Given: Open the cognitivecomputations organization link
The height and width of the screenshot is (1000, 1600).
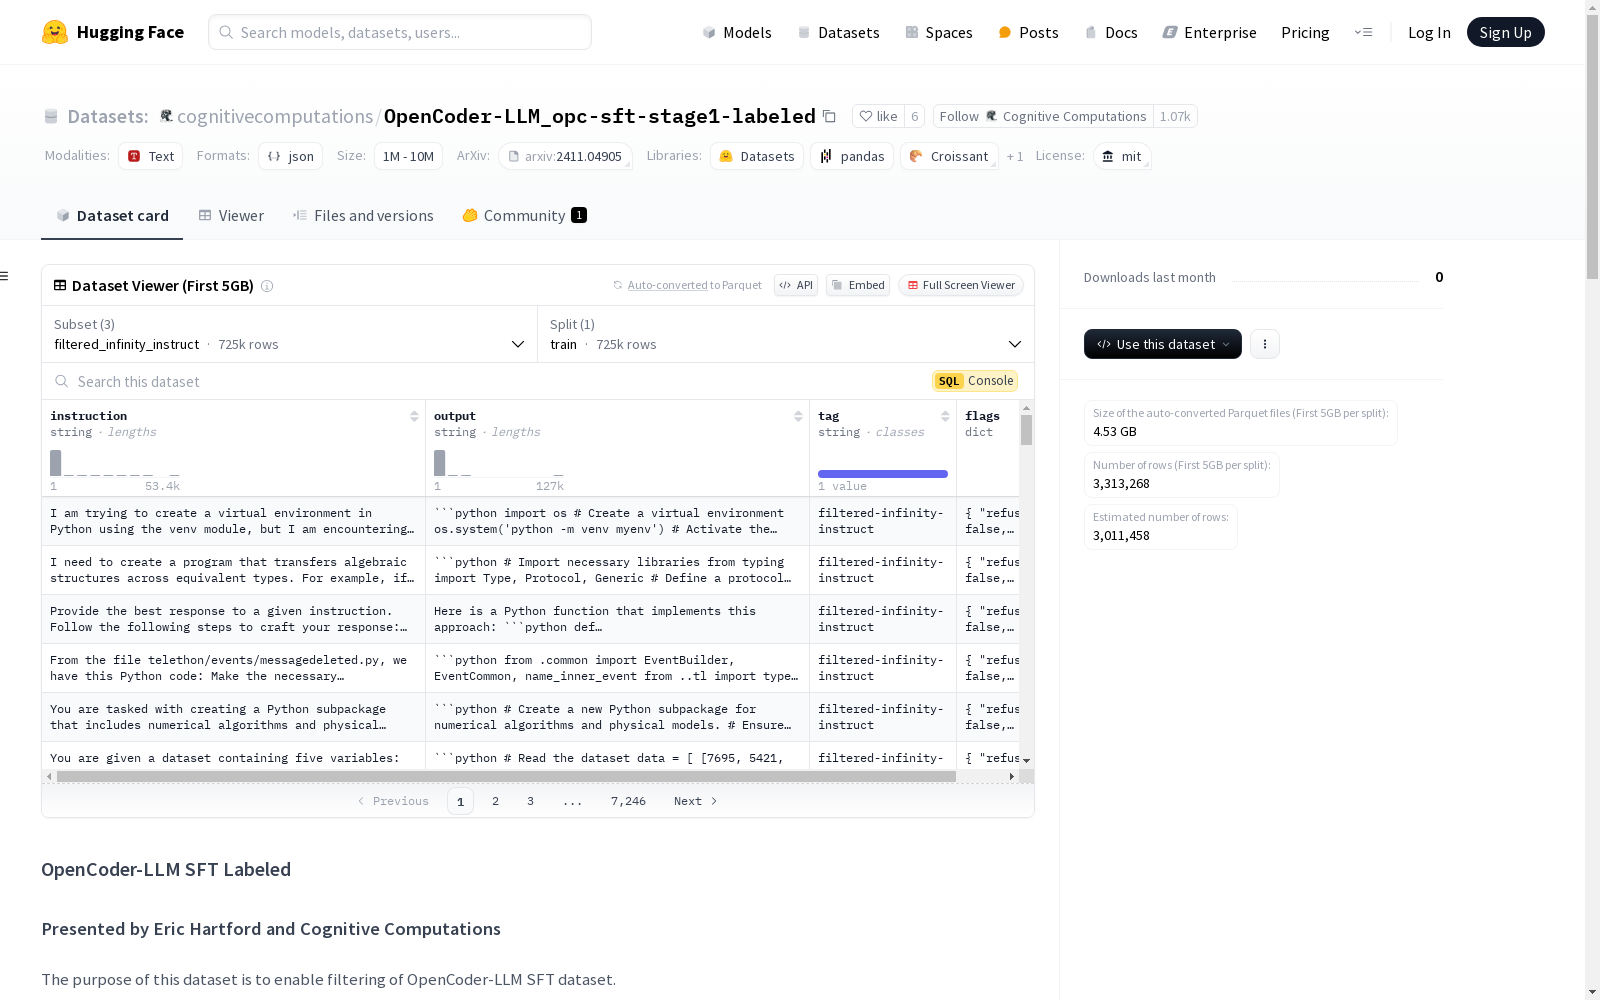Looking at the screenshot, I should (275, 116).
